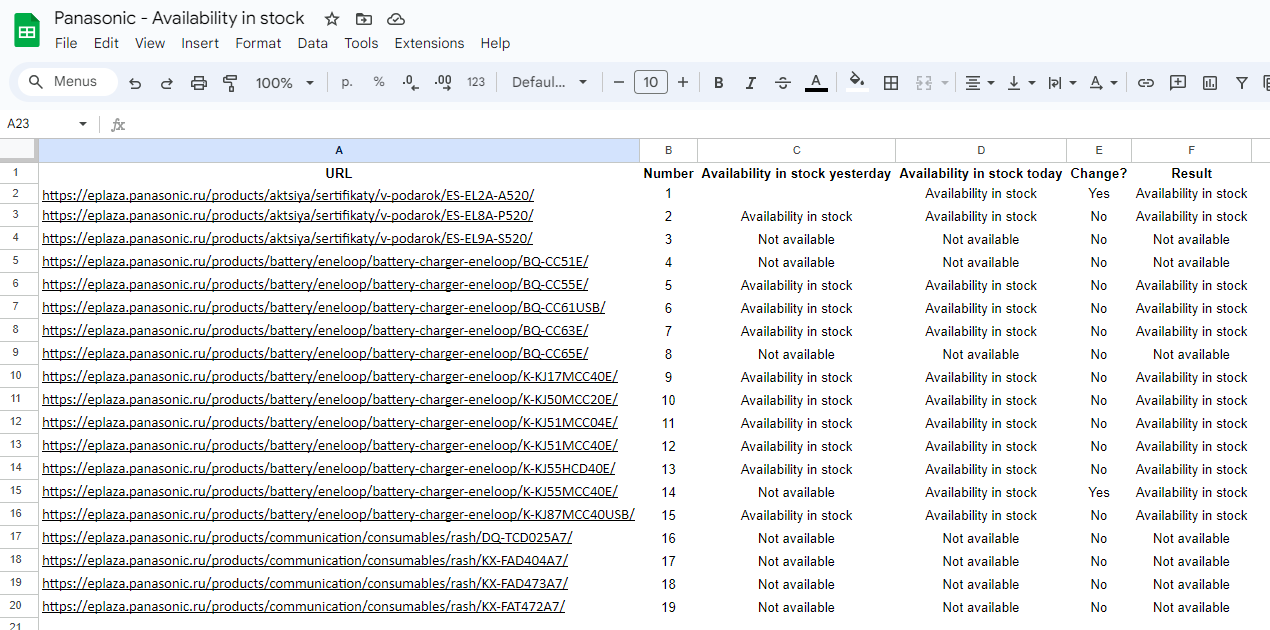Image resolution: width=1270 pixels, height=630 pixels.
Task: Redo the last action
Action: coord(167,83)
